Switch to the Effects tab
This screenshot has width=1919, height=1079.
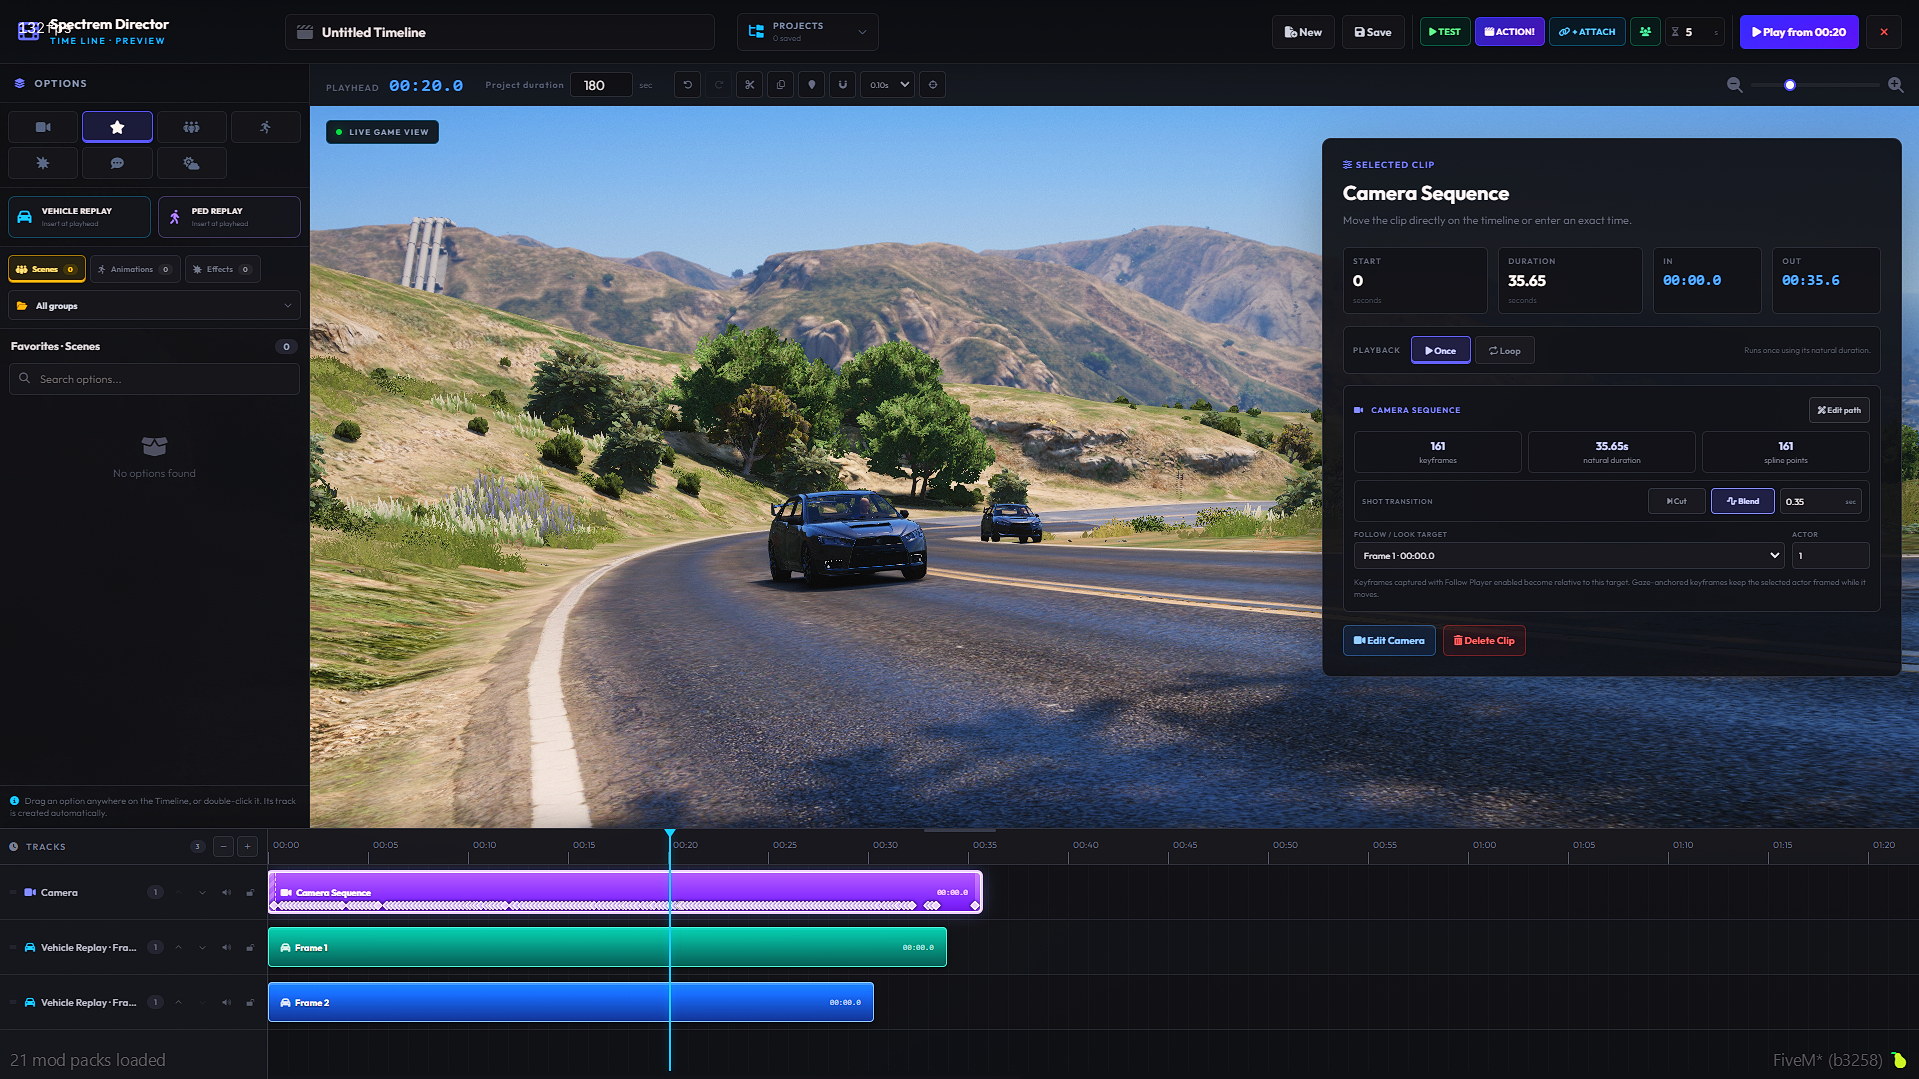(x=223, y=269)
